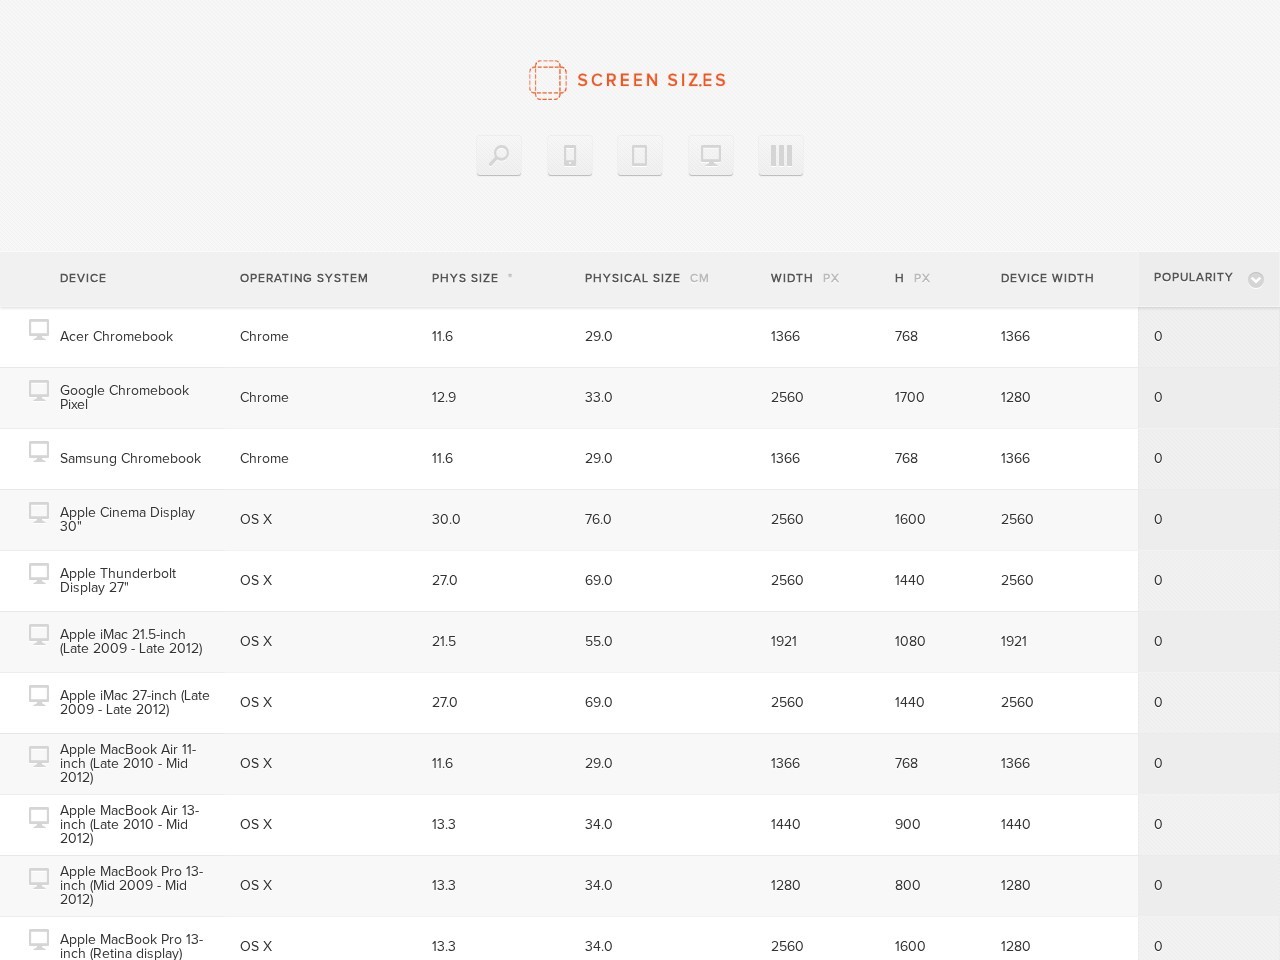Click 76.0 centimeter size value

(x=598, y=519)
